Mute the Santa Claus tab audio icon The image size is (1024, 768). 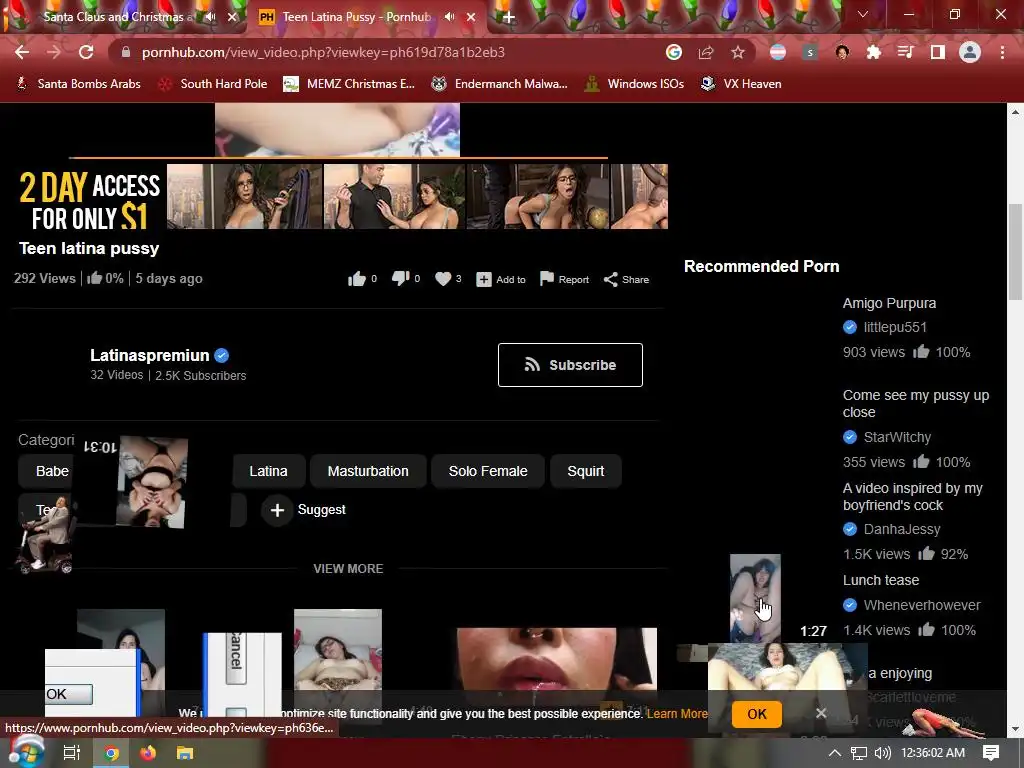210,17
